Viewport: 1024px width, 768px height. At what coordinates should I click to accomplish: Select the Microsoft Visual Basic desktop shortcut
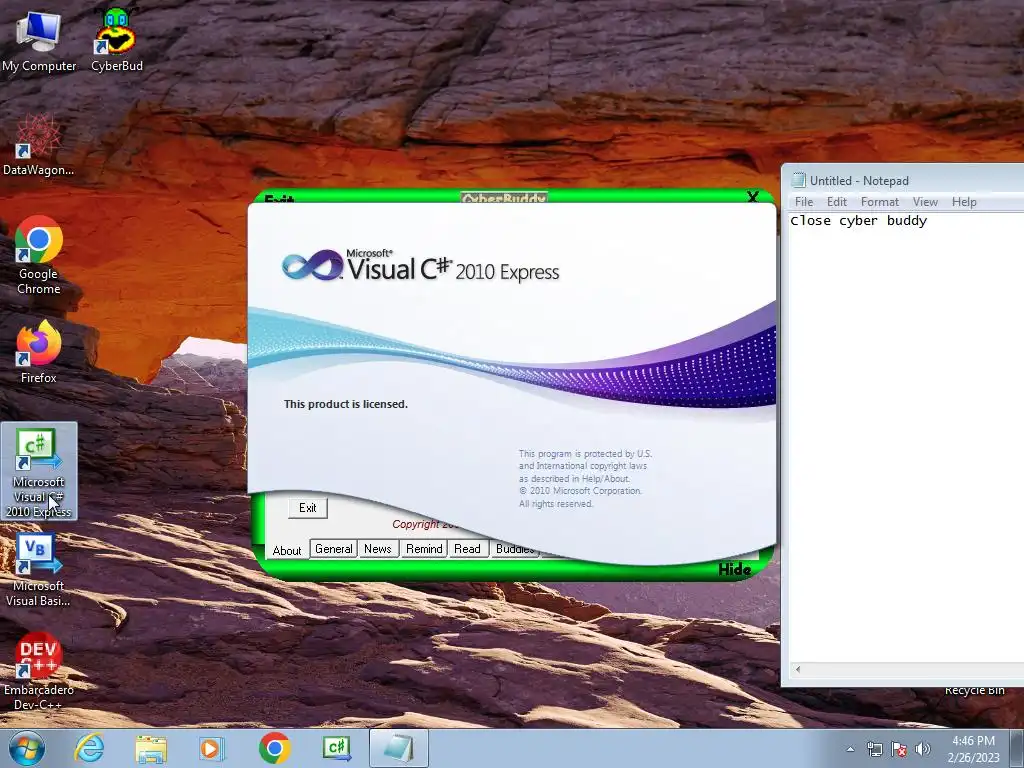click(x=38, y=571)
